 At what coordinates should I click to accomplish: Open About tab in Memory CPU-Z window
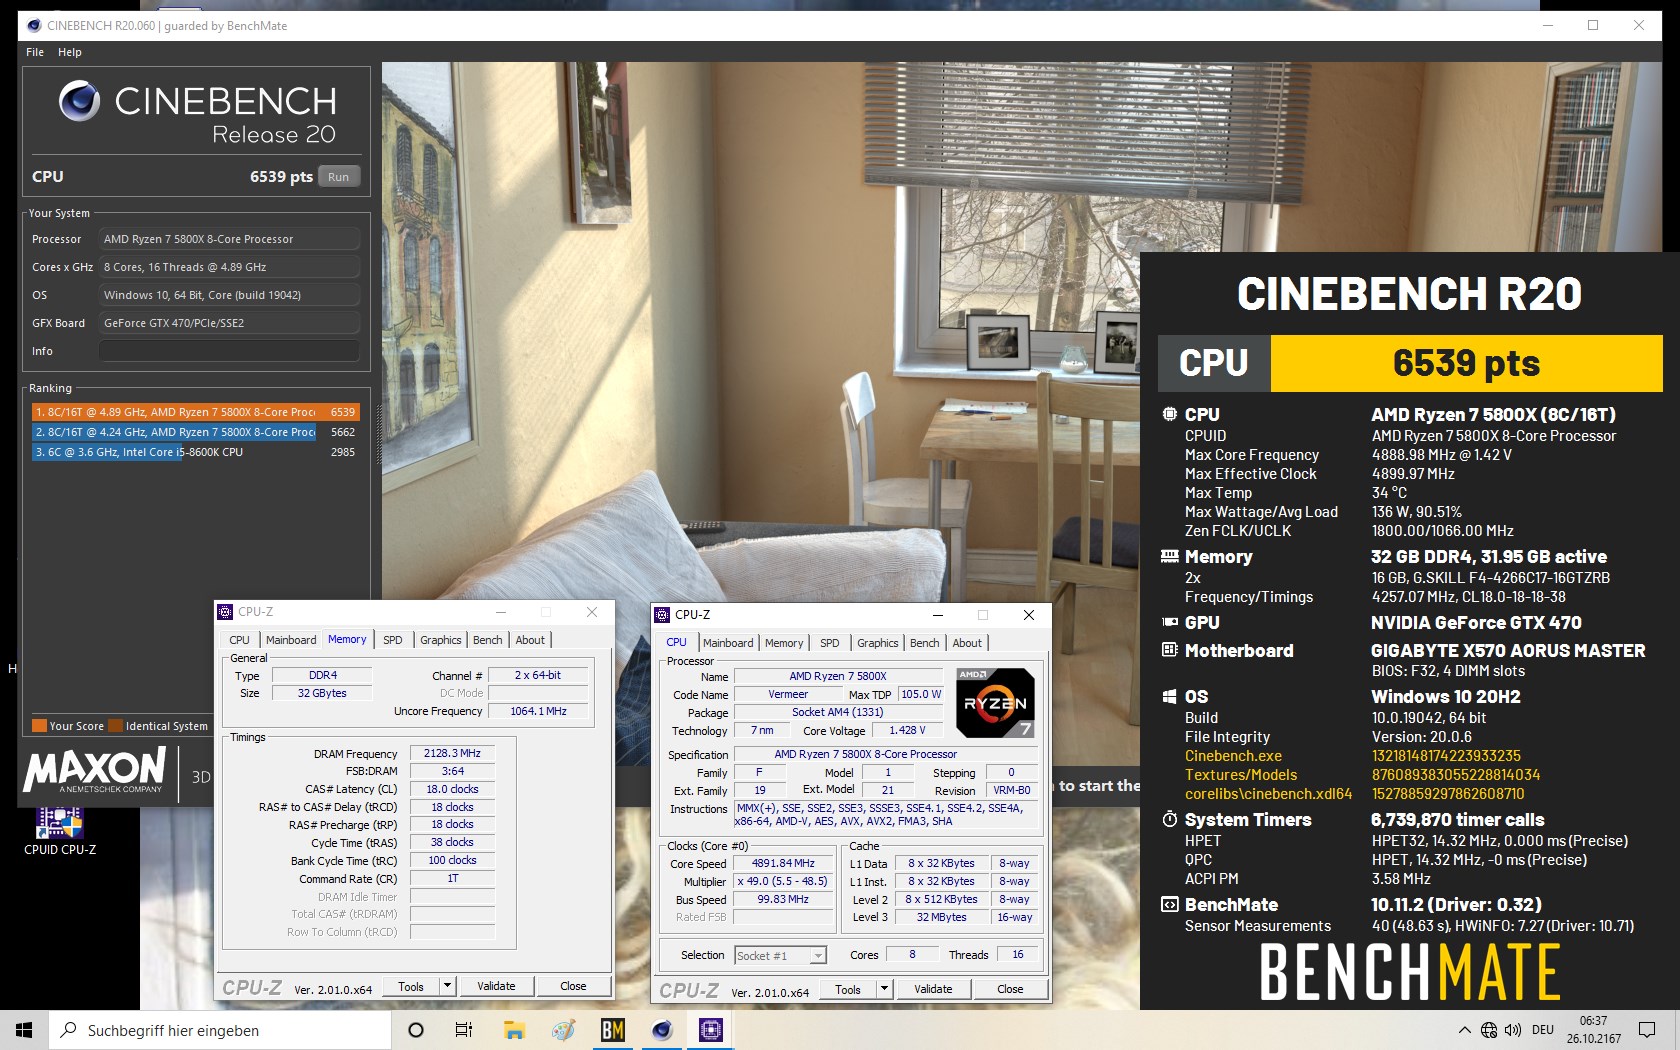(530, 640)
